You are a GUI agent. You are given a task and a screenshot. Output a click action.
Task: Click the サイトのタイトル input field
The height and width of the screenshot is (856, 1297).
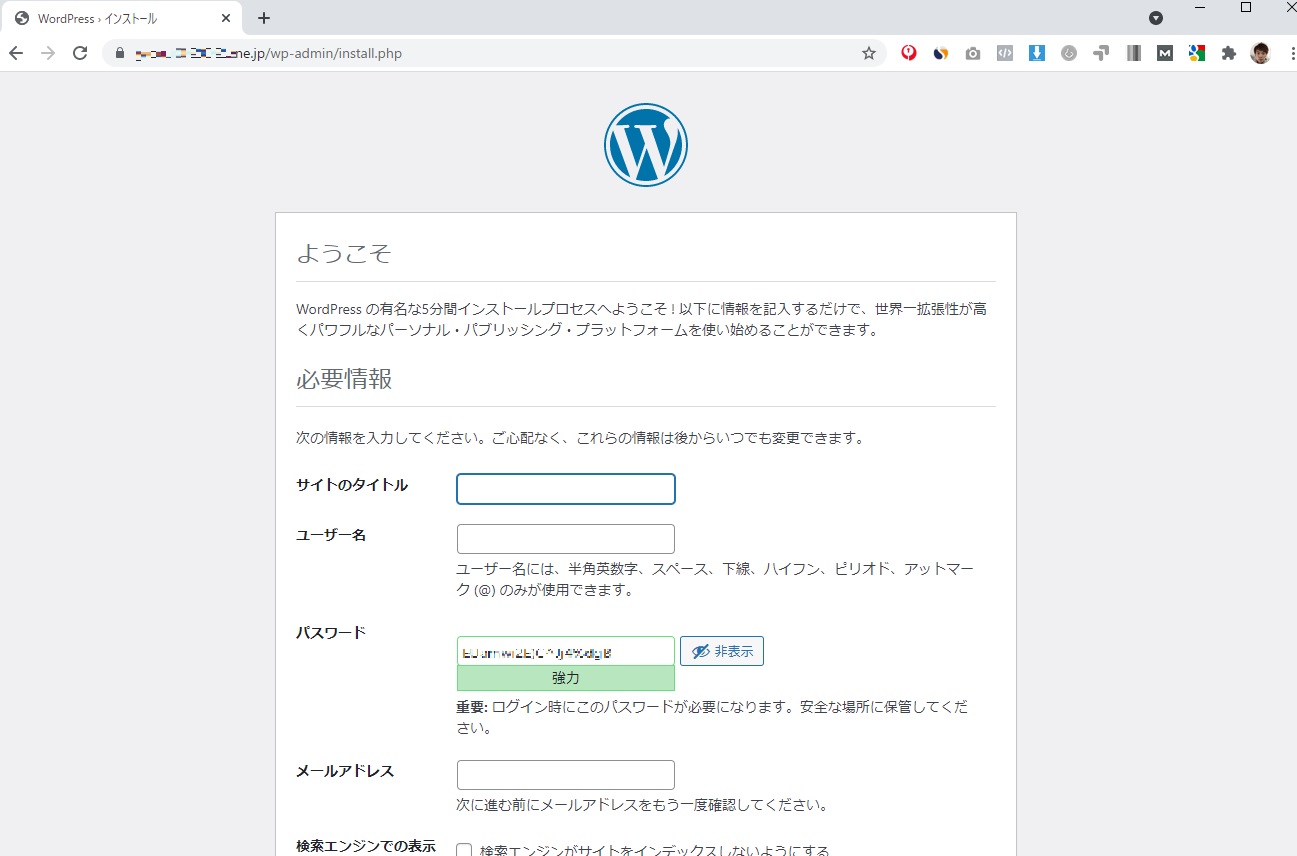coord(565,489)
